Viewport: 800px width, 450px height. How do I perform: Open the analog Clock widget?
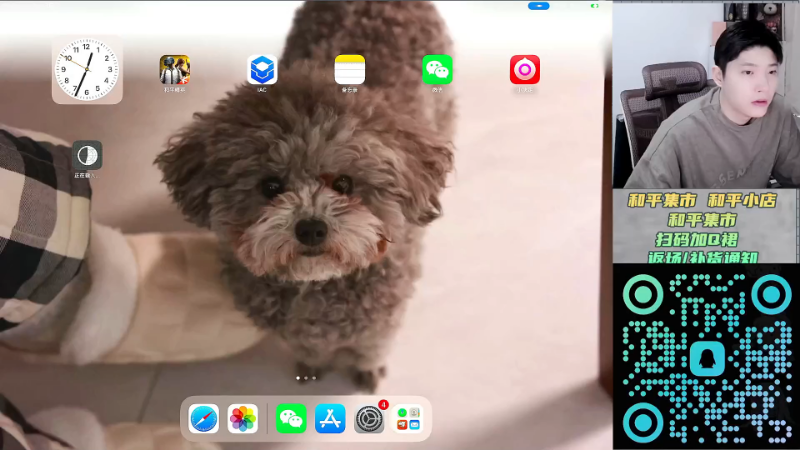click(x=87, y=69)
